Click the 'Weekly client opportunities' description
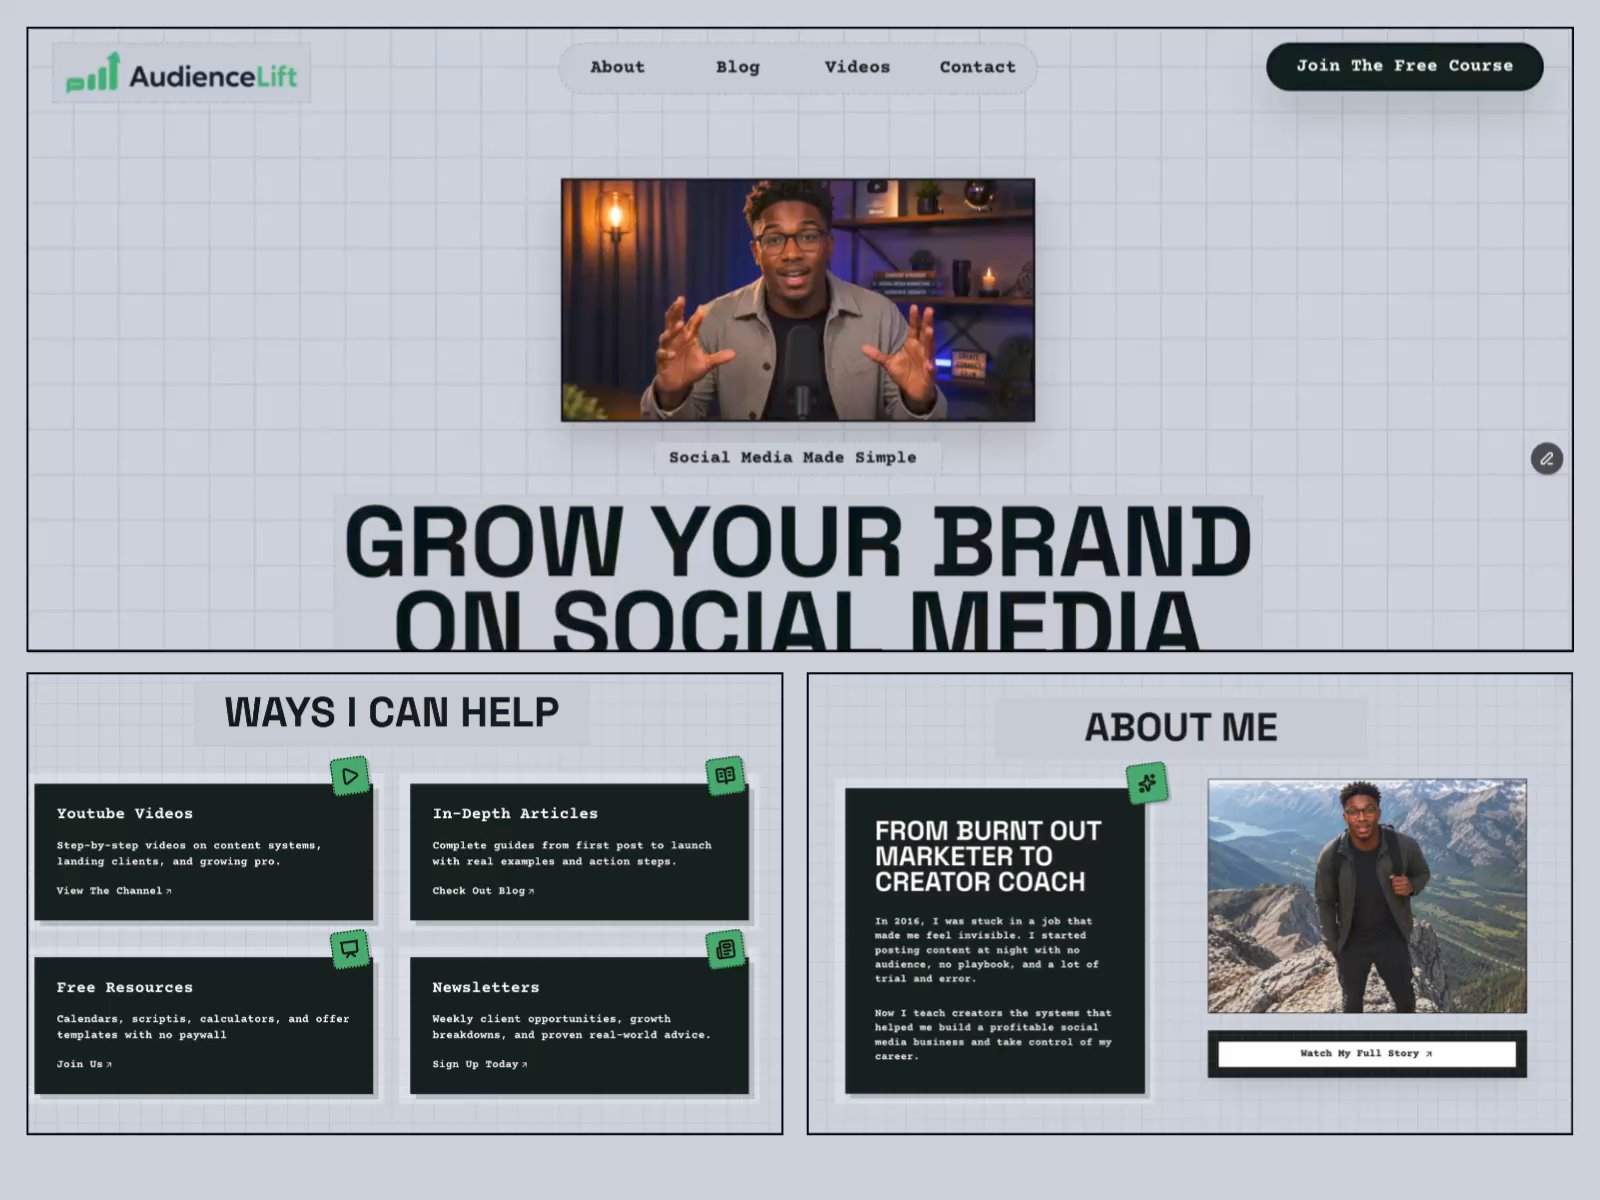This screenshot has width=1600, height=1200. 572,1027
